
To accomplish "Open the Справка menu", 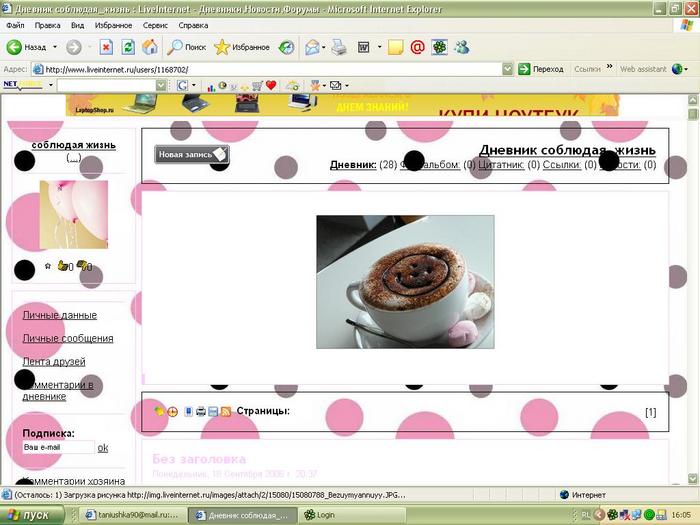I will point(193,25).
